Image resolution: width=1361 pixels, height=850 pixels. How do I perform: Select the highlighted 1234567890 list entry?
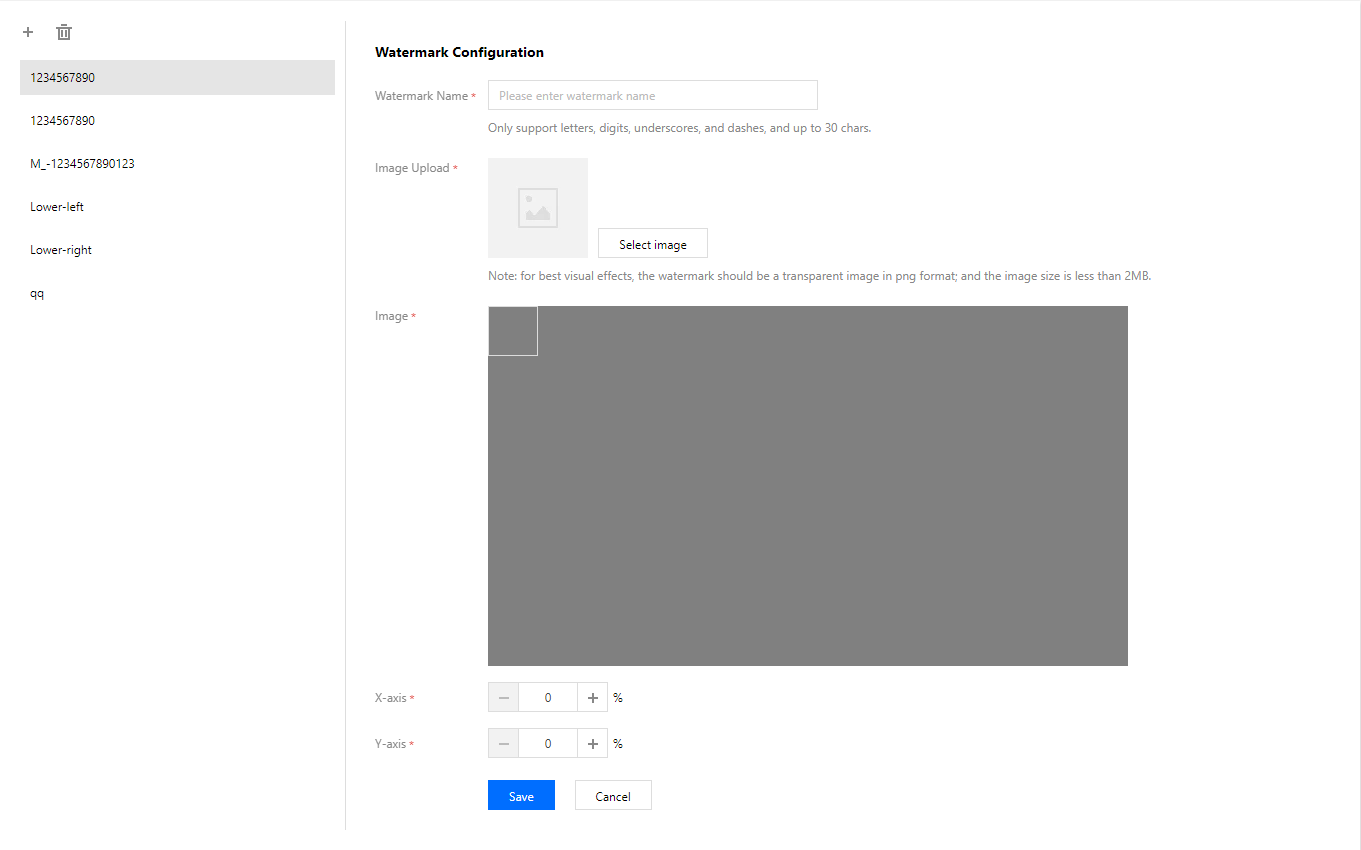click(x=177, y=77)
